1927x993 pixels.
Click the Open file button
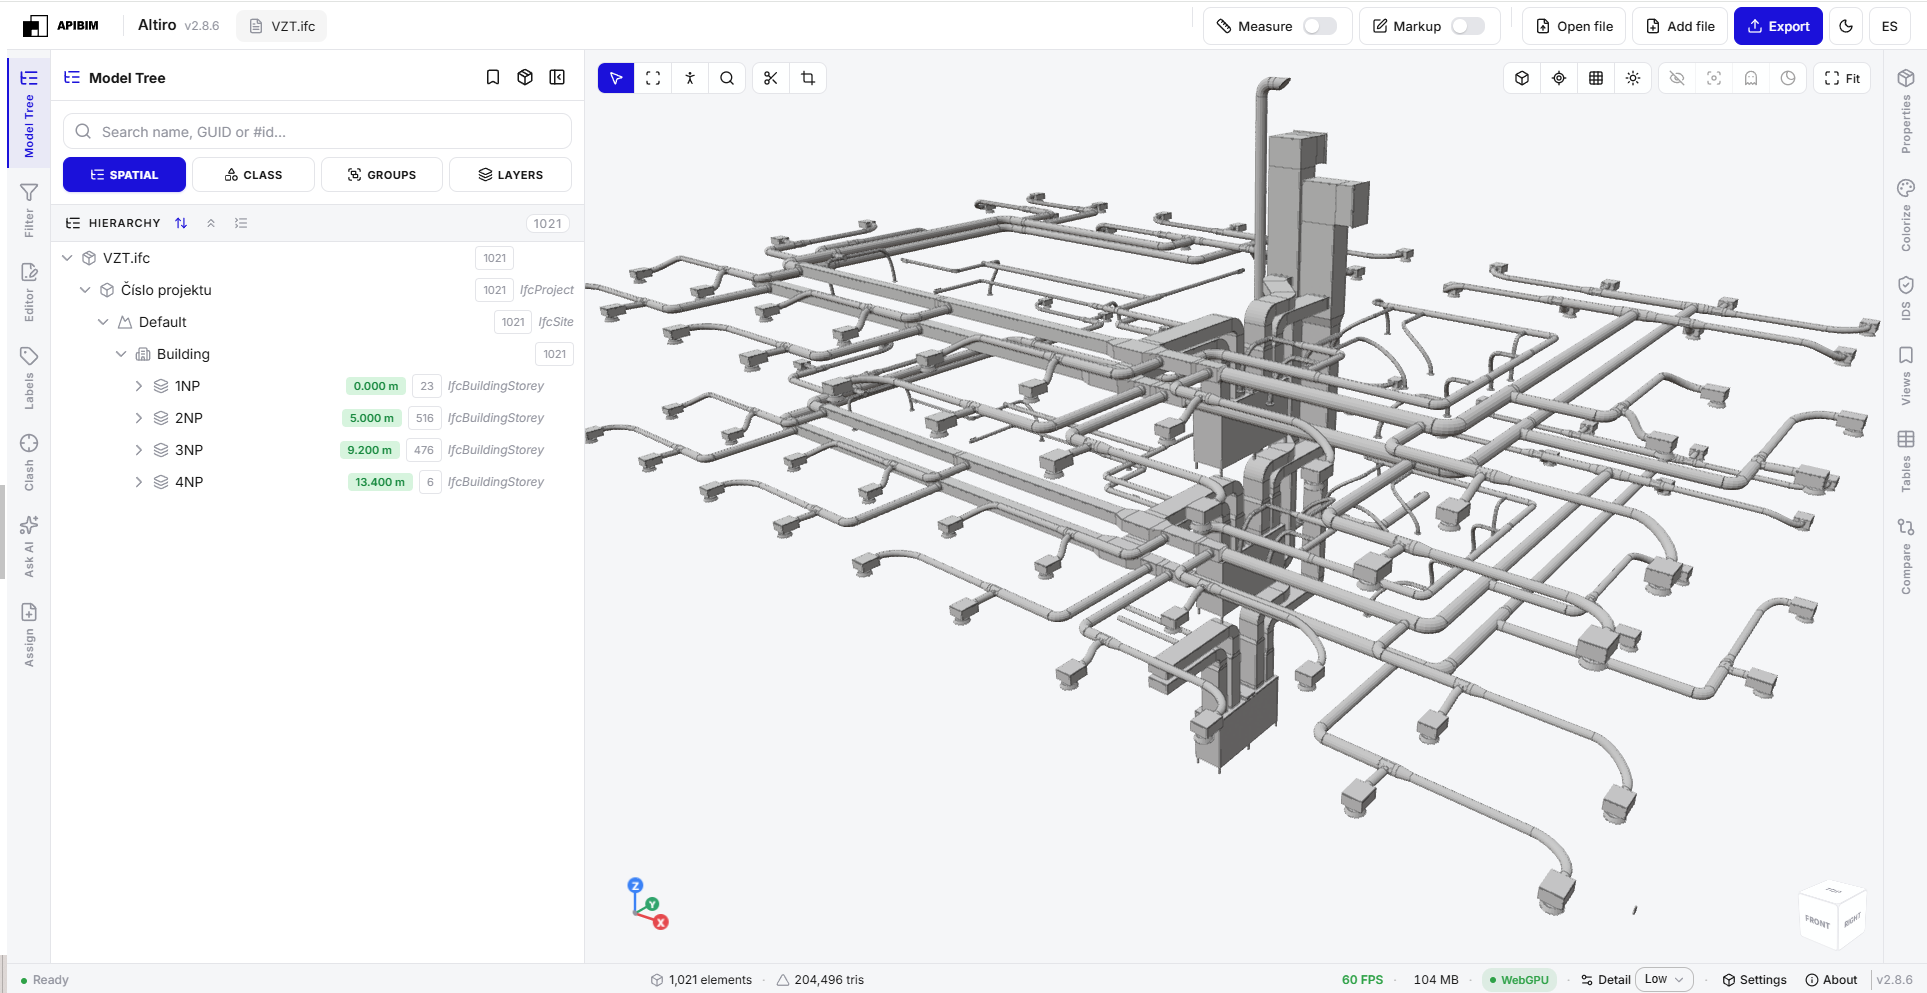(x=1574, y=26)
